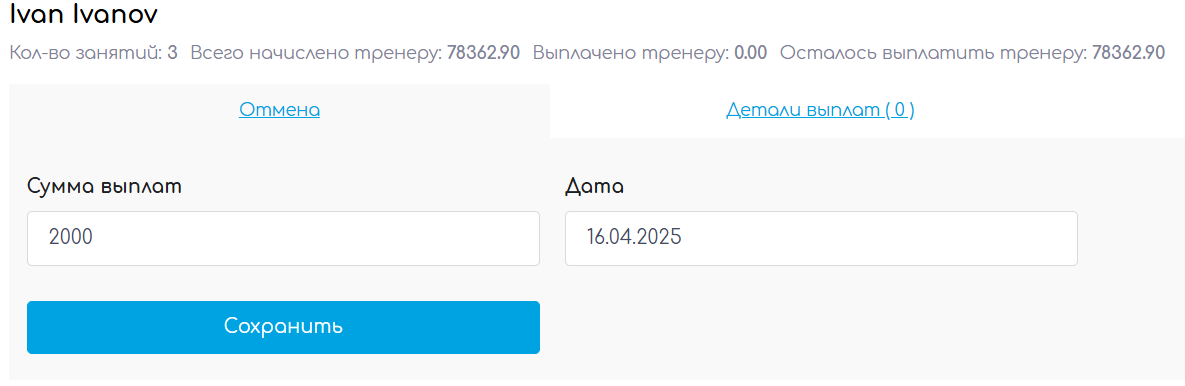Select remaining amount after Осталось выплатить
Viewport: 1185px width, 386px height.
point(1129,53)
